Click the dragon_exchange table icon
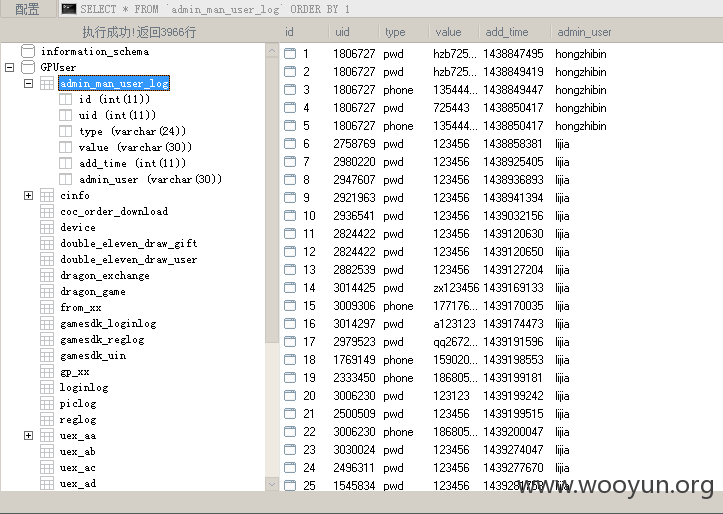This screenshot has height=514, width=723. point(47,276)
